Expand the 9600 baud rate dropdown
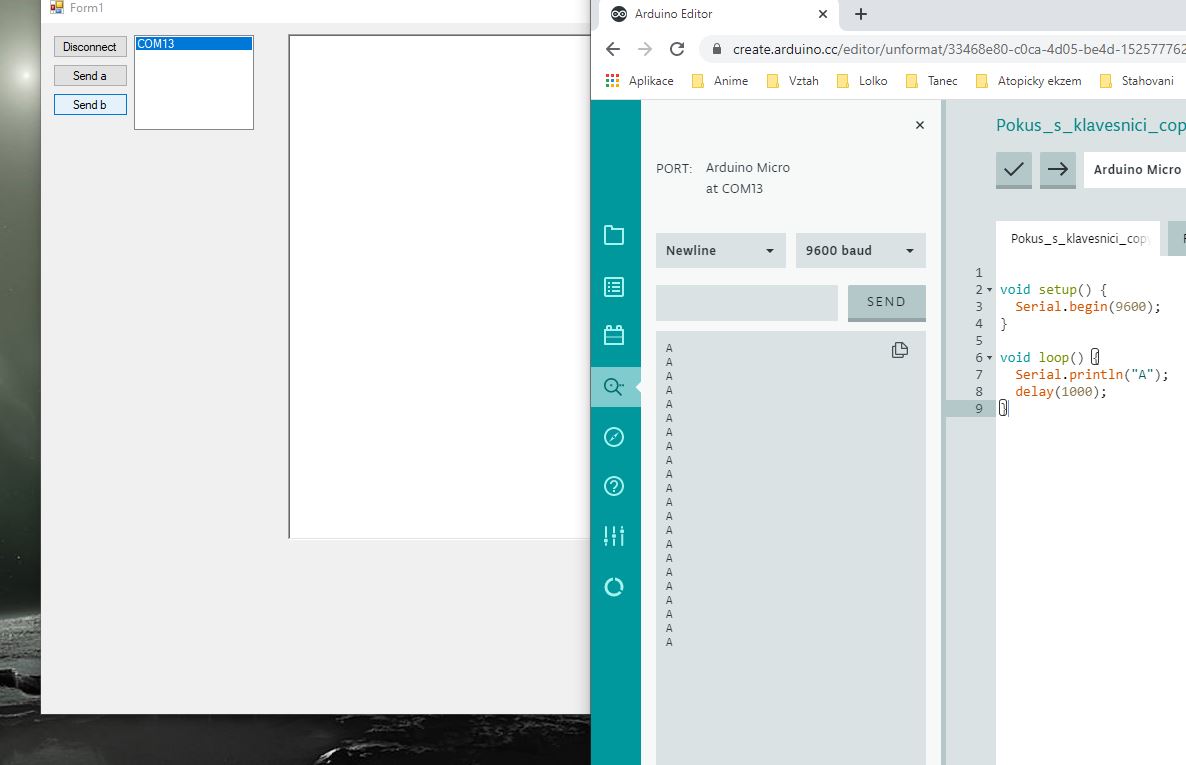 860,251
